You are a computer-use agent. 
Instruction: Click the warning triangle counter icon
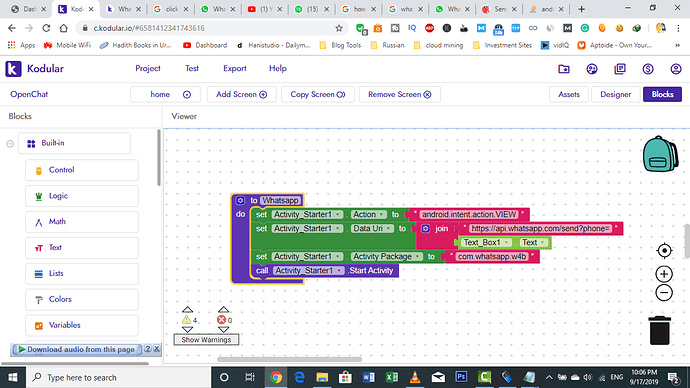coord(187,320)
